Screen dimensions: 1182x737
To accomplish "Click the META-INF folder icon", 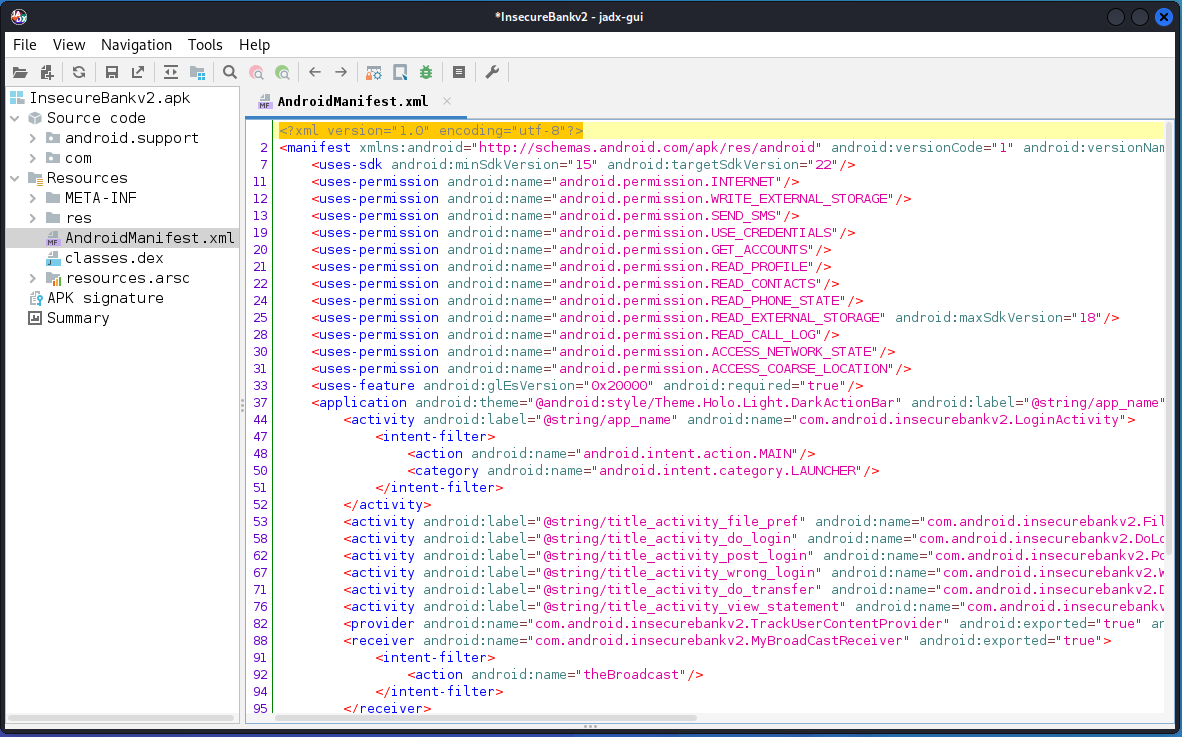I will (x=53, y=198).
